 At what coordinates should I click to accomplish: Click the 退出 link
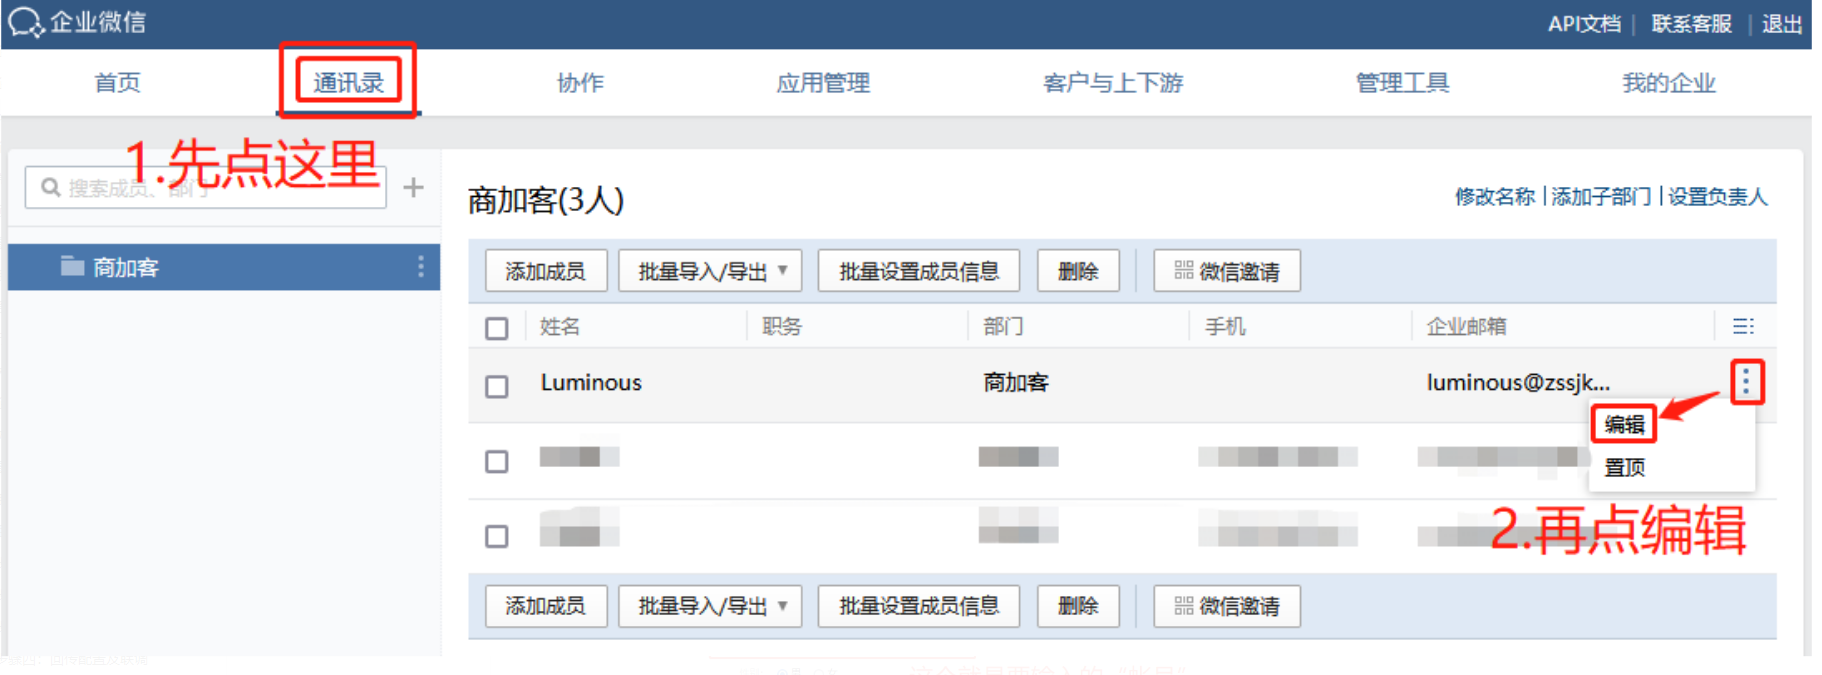click(x=1781, y=24)
